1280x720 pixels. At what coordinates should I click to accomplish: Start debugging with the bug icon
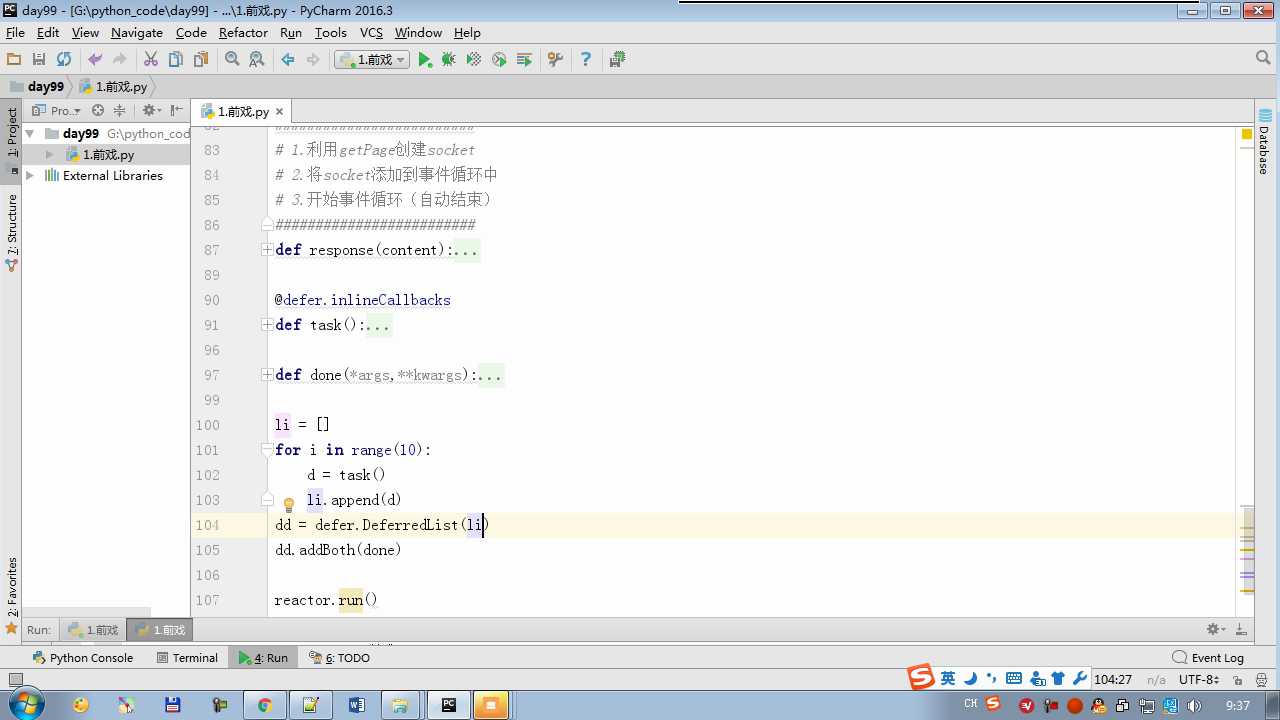click(449, 60)
